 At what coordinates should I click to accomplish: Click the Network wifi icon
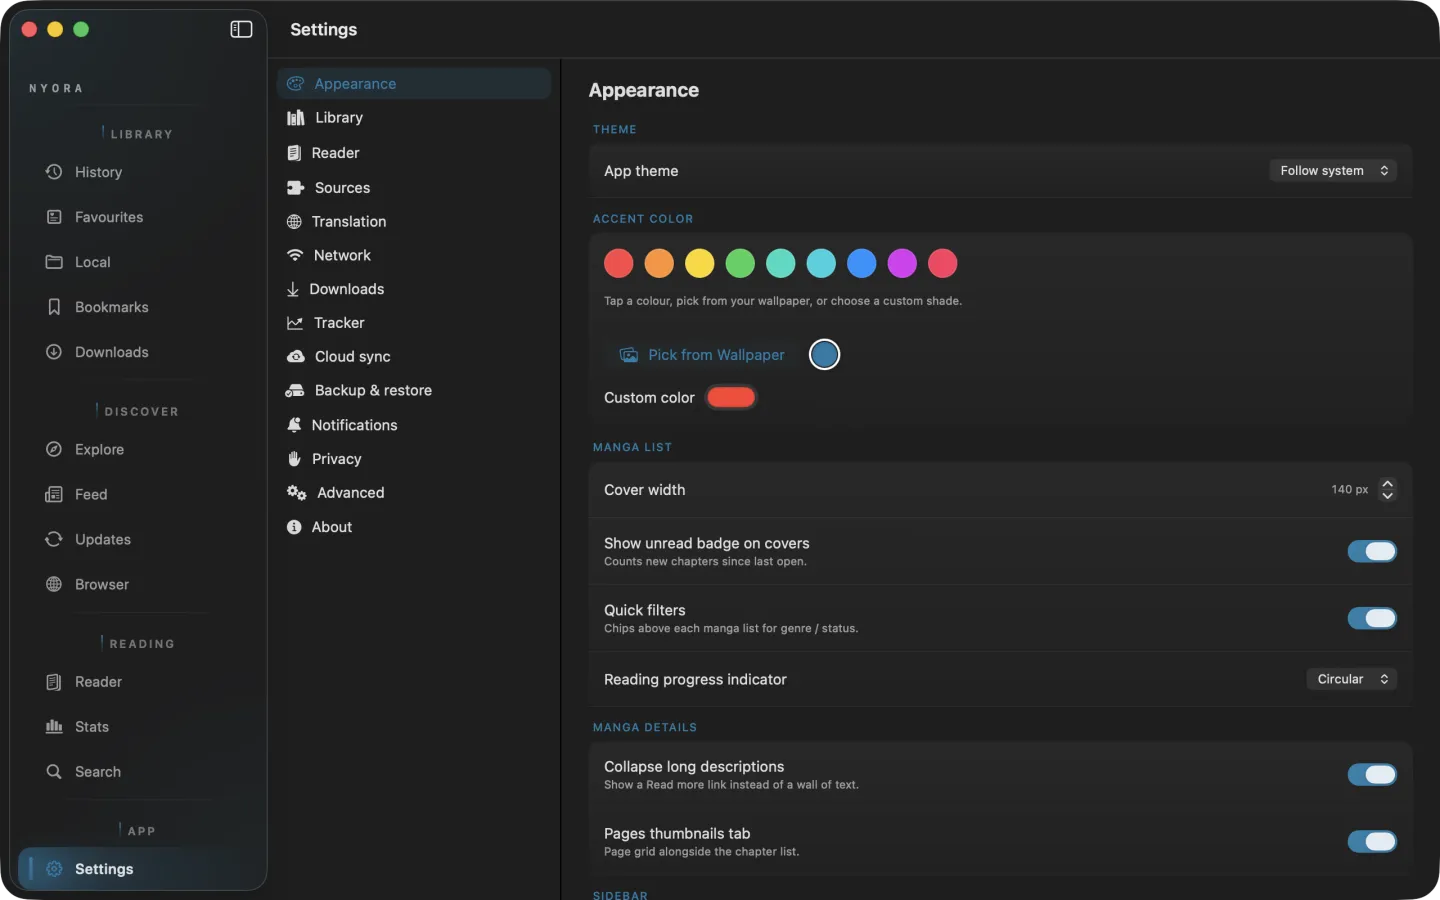295,256
